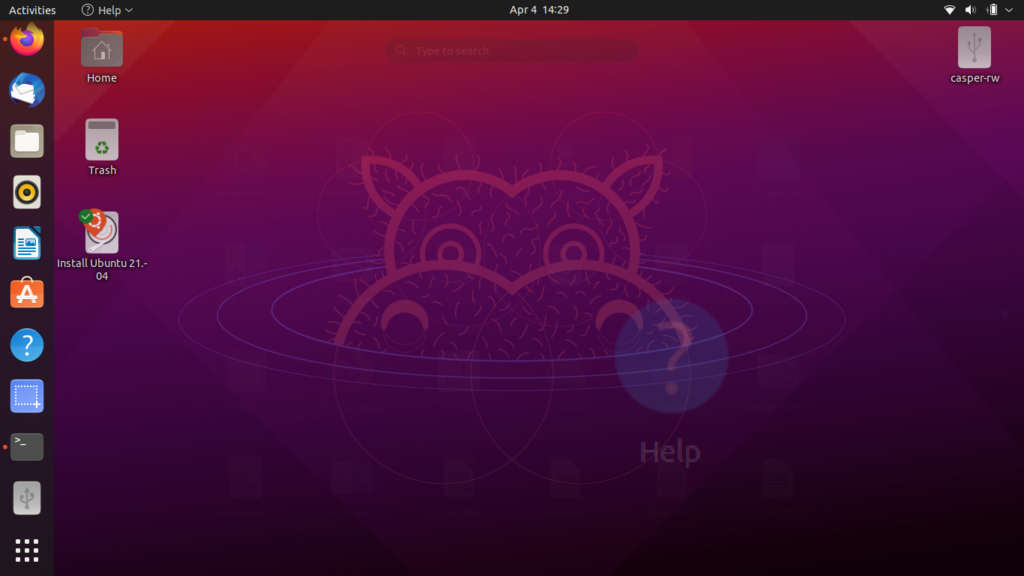Select the Home folder desktop icon
Viewport: 1024px width, 576px height.
click(101, 56)
